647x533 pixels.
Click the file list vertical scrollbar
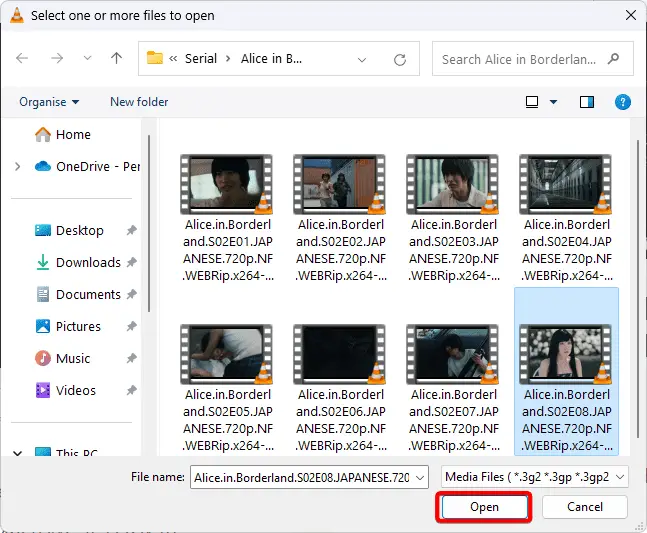point(638,289)
